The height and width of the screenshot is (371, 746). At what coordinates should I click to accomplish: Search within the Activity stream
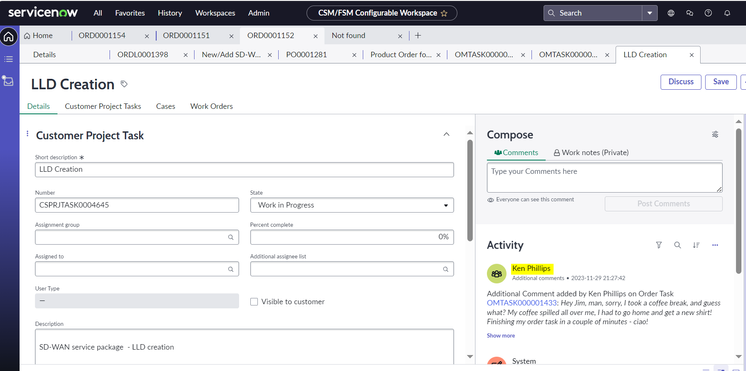(x=677, y=245)
